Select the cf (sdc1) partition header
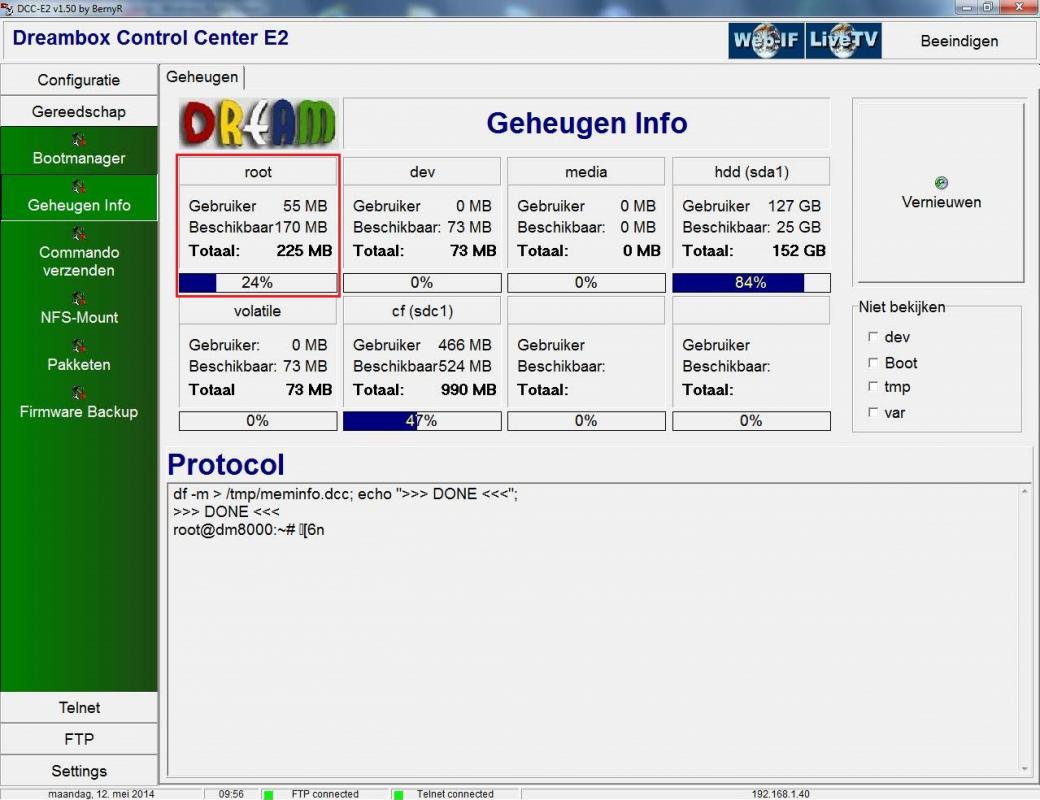The height and width of the screenshot is (800, 1040). [x=422, y=311]
